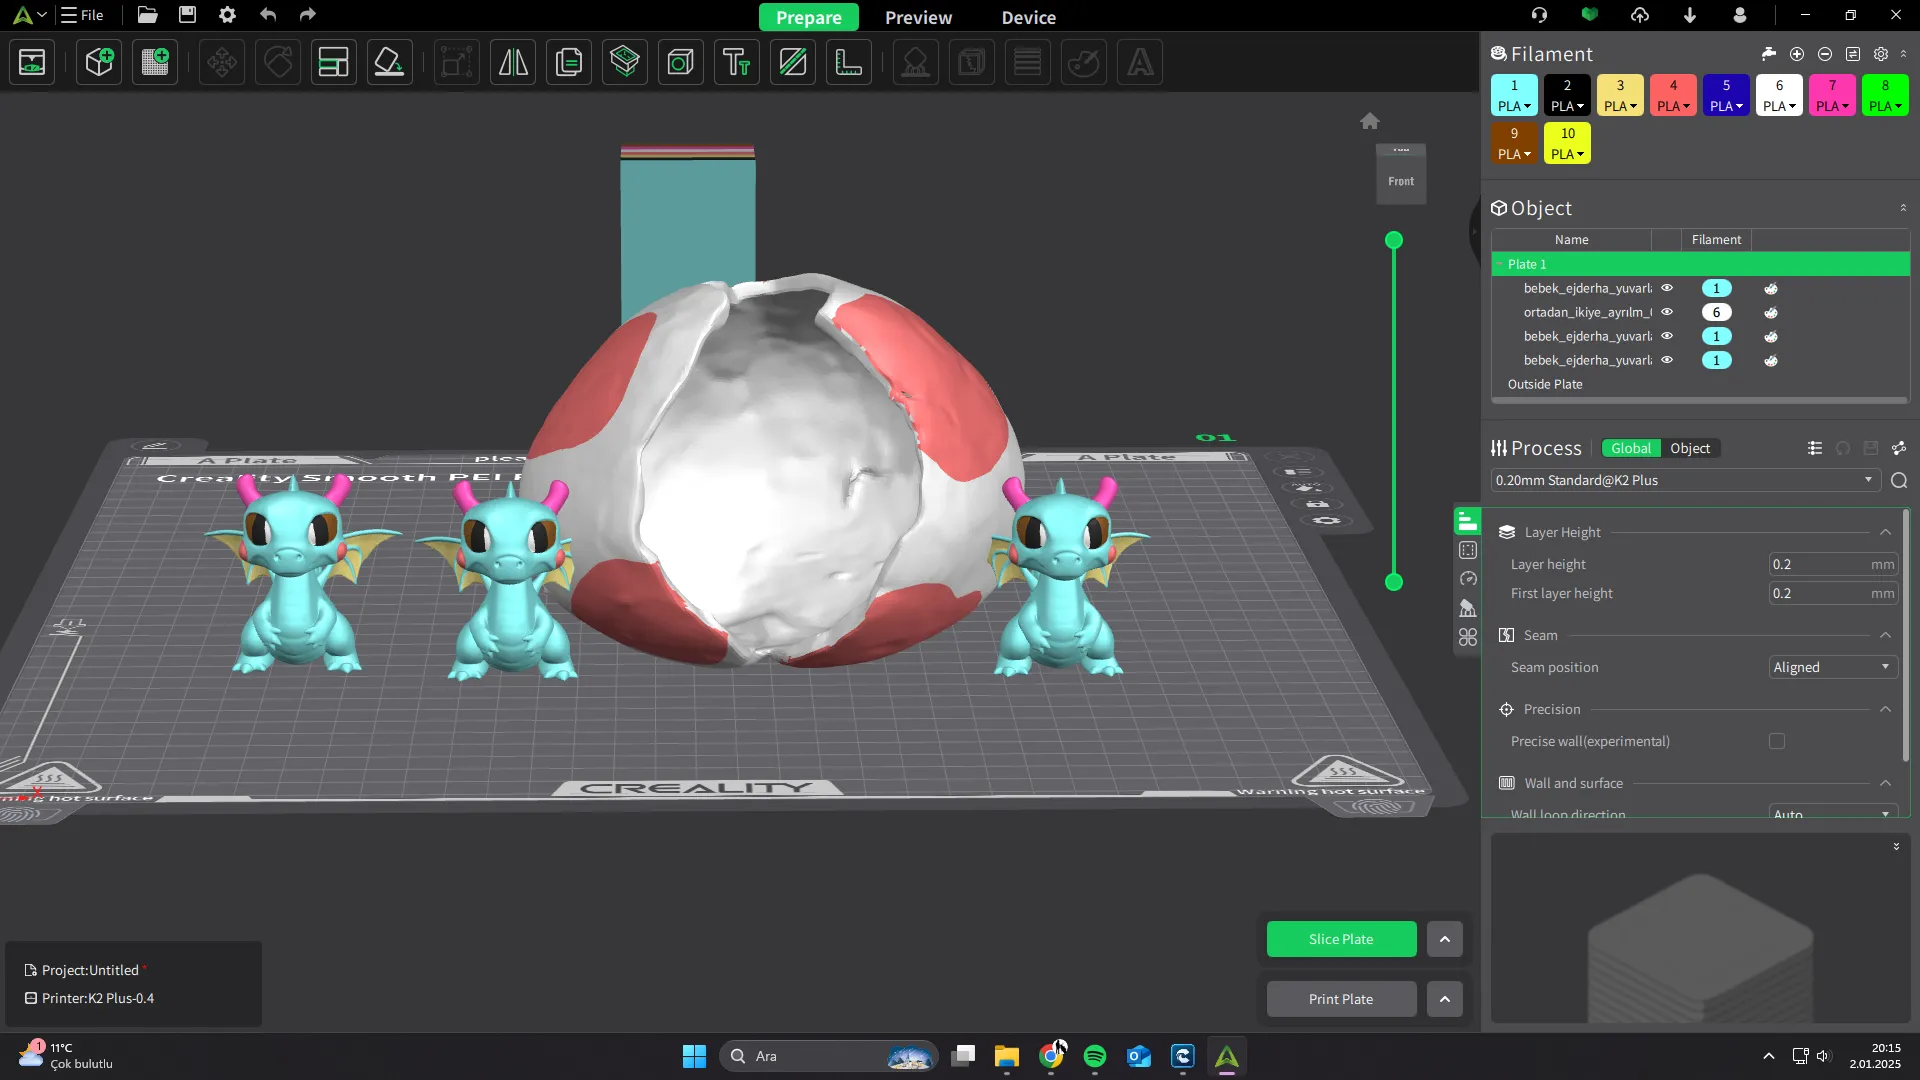Expand the Slice Plate options arrow
This screenshot has height=1080, width=1920.
pos(1444,939)
